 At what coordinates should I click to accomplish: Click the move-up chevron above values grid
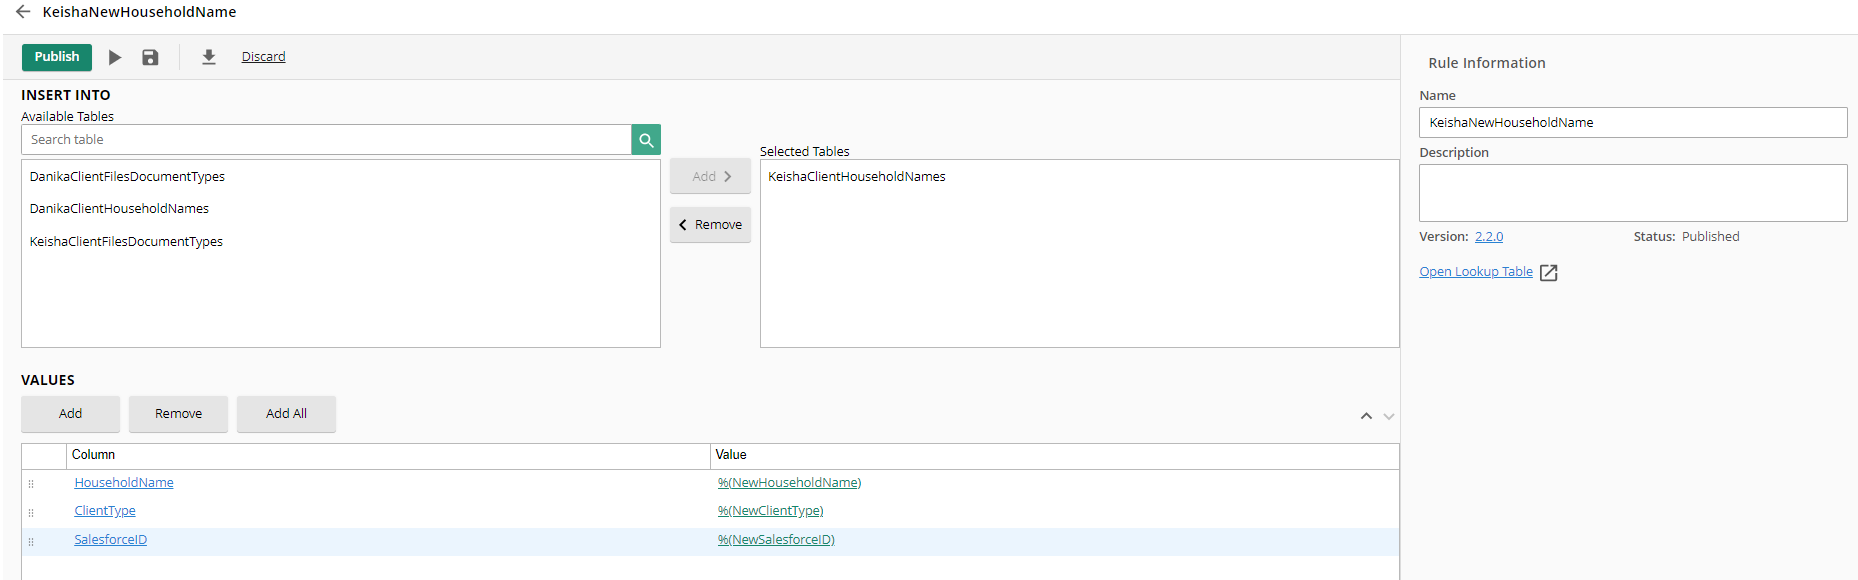[x=1366, y=416]
